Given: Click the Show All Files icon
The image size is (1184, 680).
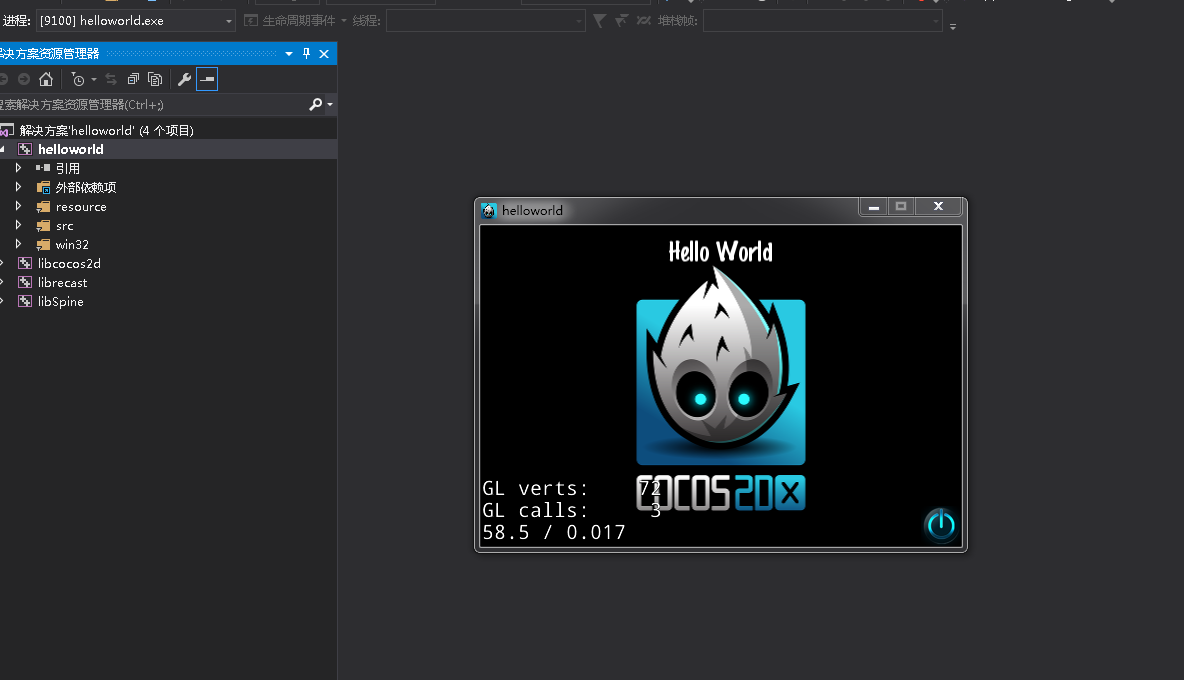Looking at the screenshot, I should (x=155, y=79).
